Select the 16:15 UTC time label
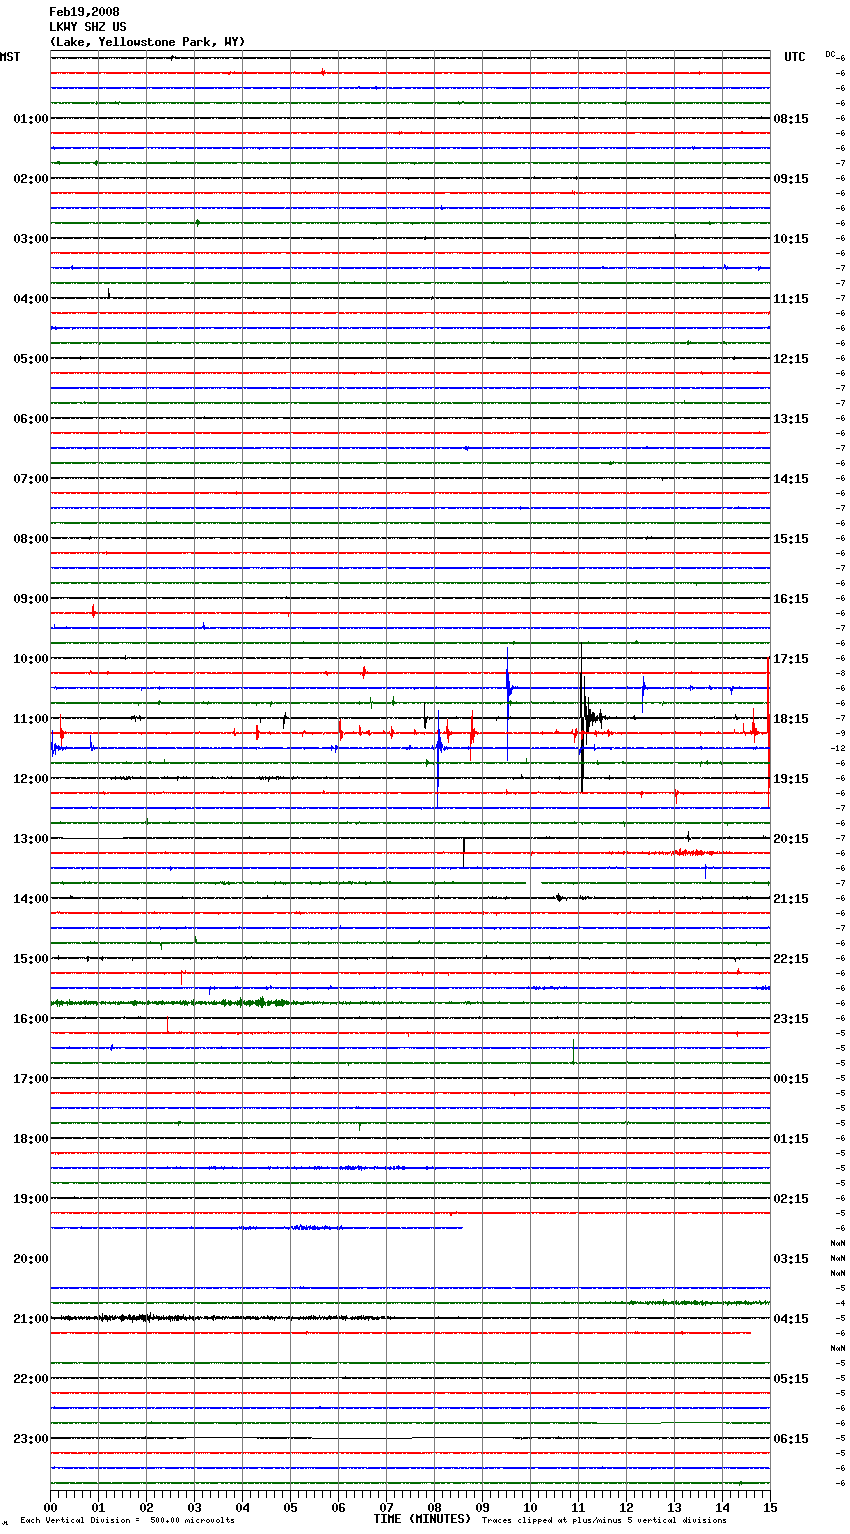 click(x=791, y=599)
